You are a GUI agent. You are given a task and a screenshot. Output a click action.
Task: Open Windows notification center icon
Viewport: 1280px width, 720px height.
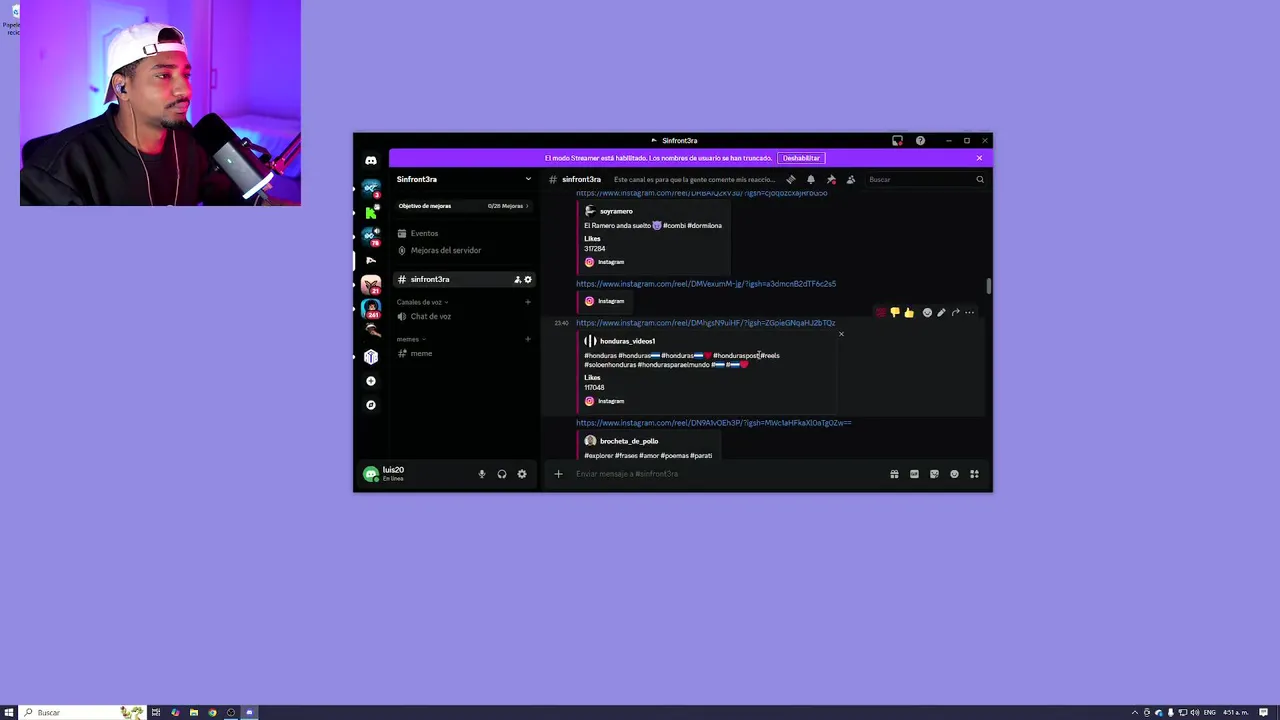point(1263,713)
